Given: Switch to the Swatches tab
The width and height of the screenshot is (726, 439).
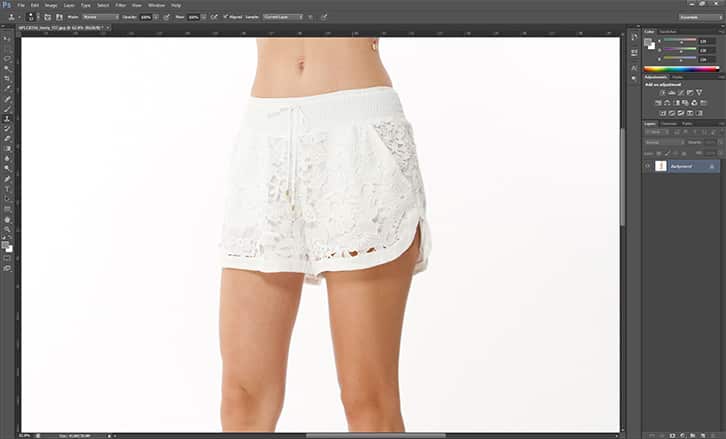Looking at the screenshot, I should [668, 31].
